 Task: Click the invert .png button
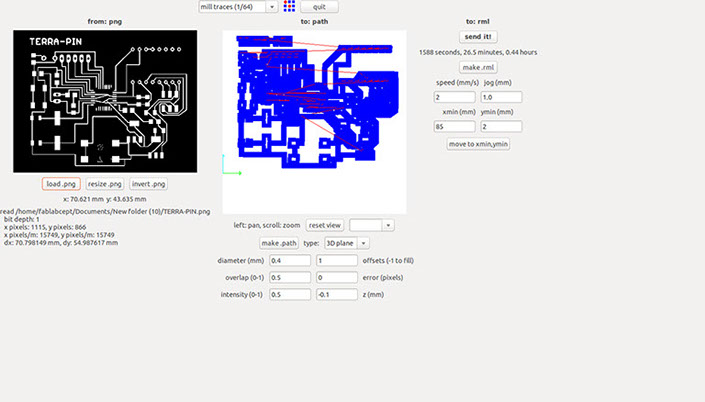point(148,184)
